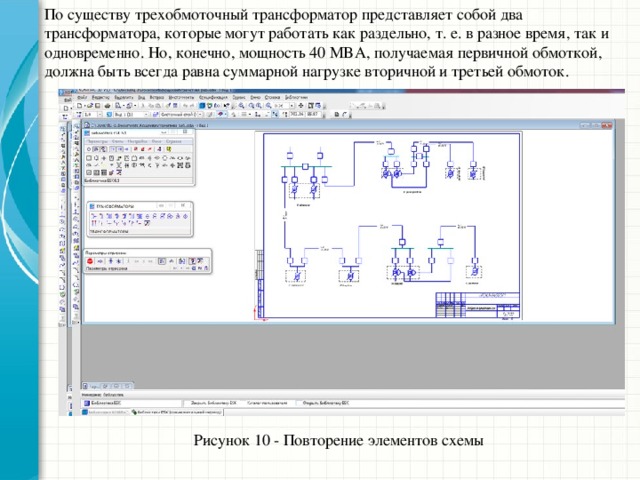Click the Save toolbar icon

[x=97, y=106]
